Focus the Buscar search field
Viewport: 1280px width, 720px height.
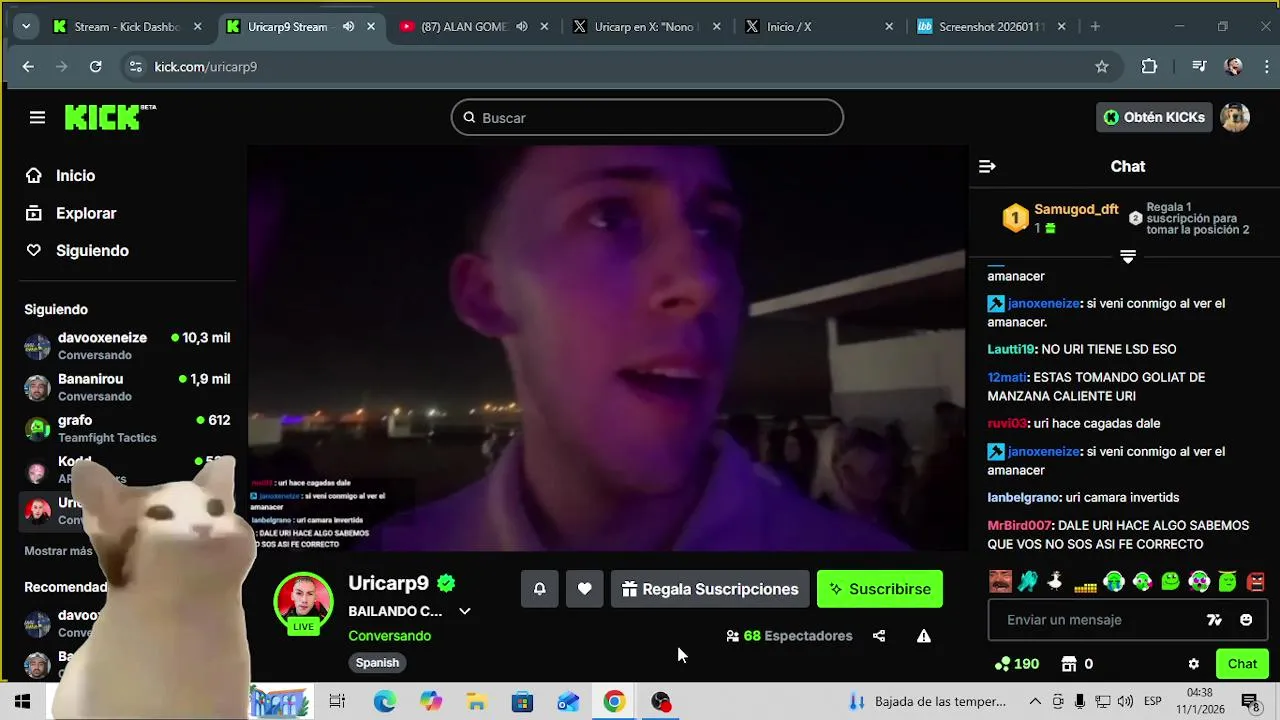click(647, 118)
